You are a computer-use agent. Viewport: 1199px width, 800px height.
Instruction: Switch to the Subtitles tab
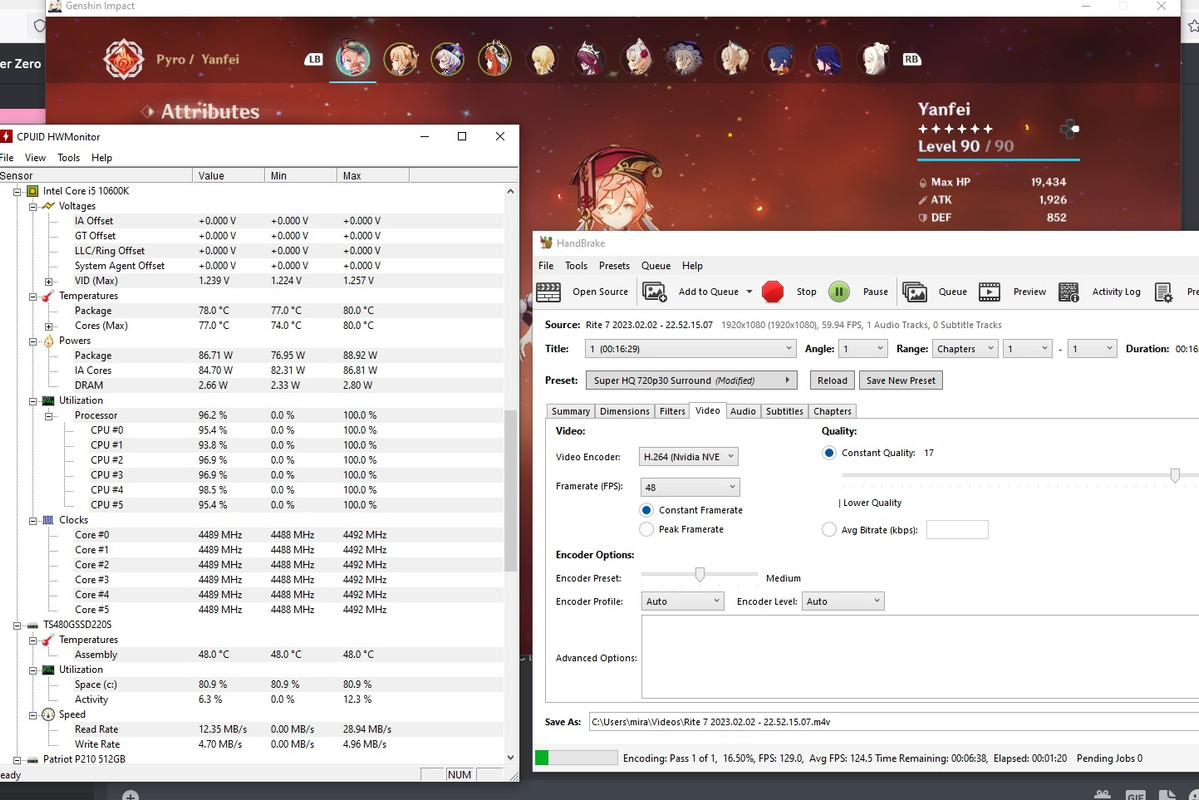tap(785, 411)
